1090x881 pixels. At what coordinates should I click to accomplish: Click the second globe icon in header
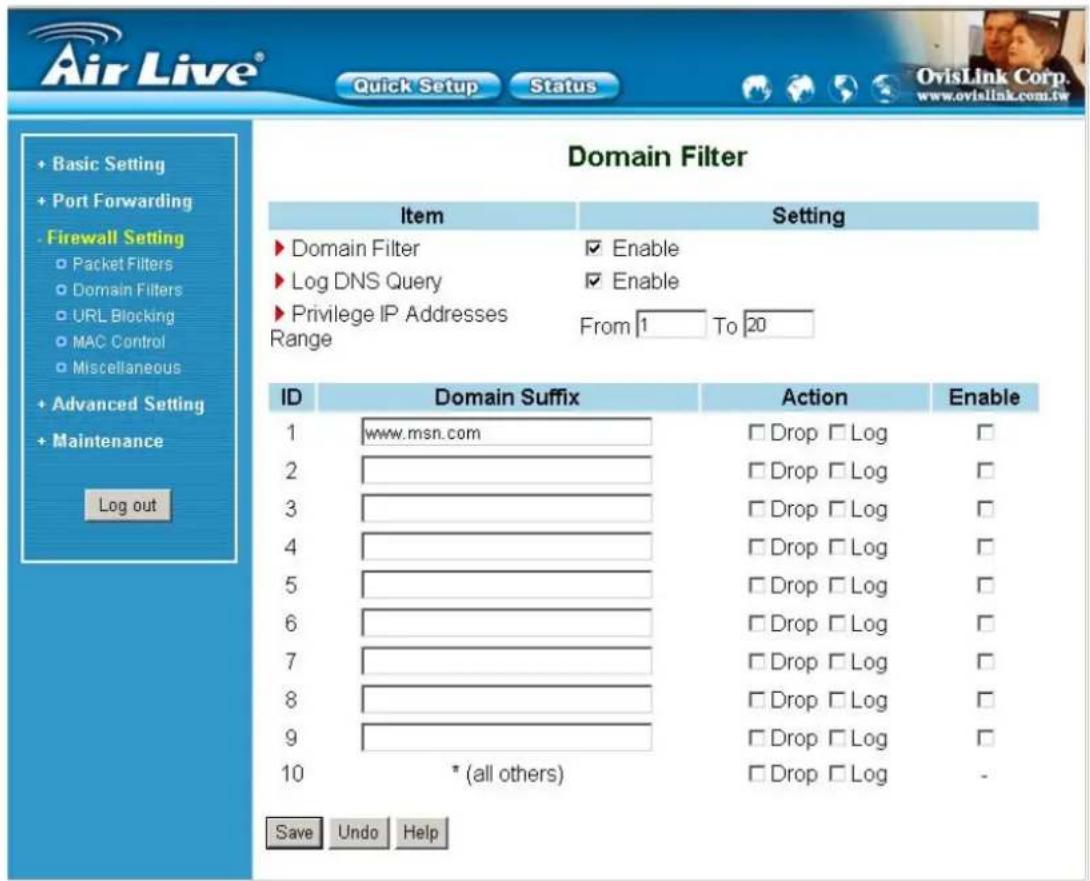pos(800,88)
